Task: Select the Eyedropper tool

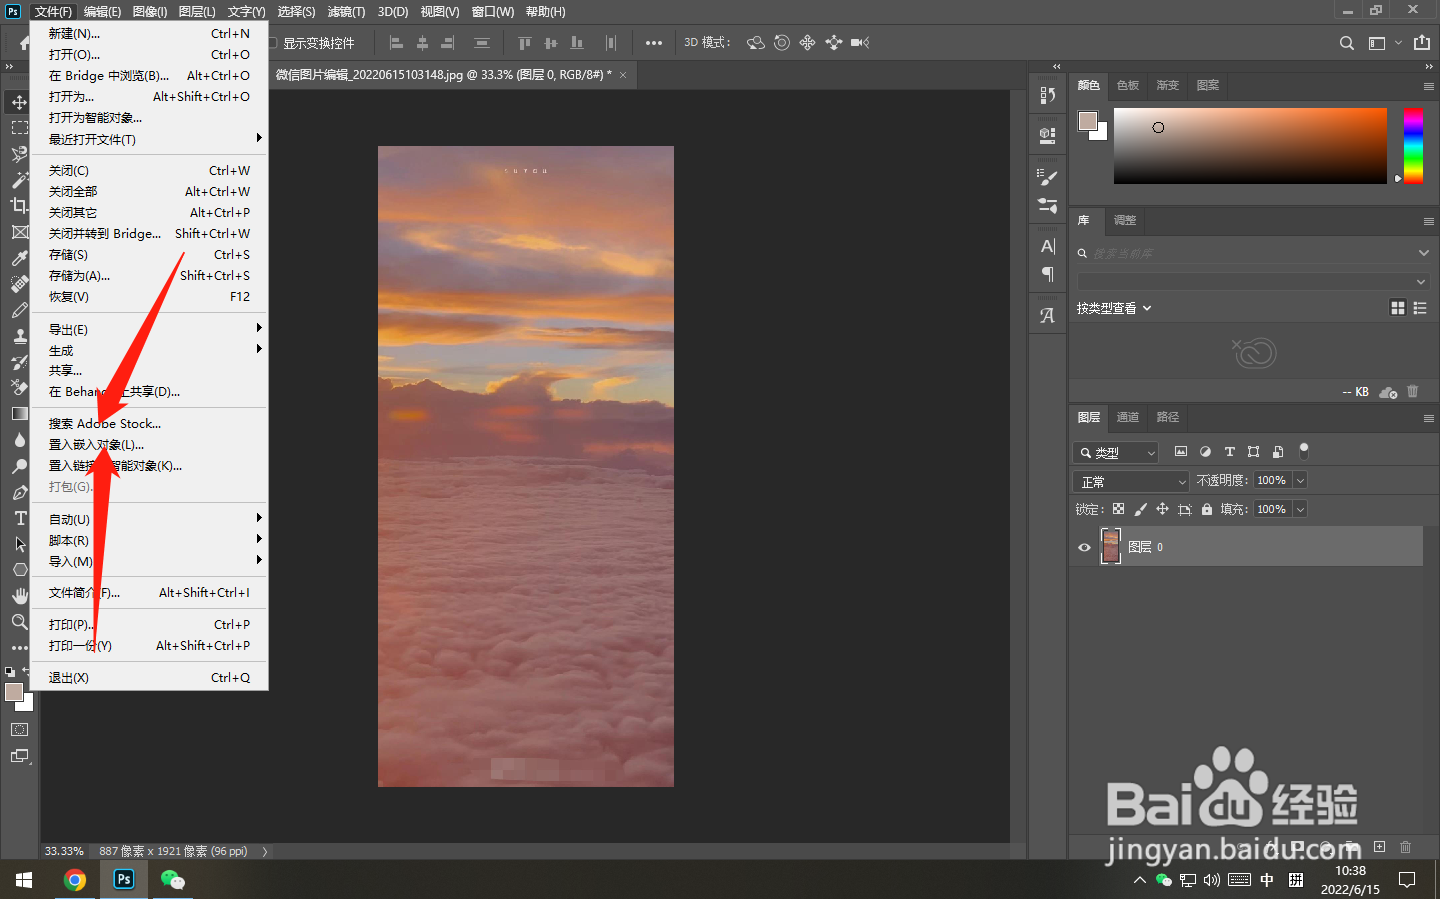Action: pyautogui.click(x=19, y=258)
